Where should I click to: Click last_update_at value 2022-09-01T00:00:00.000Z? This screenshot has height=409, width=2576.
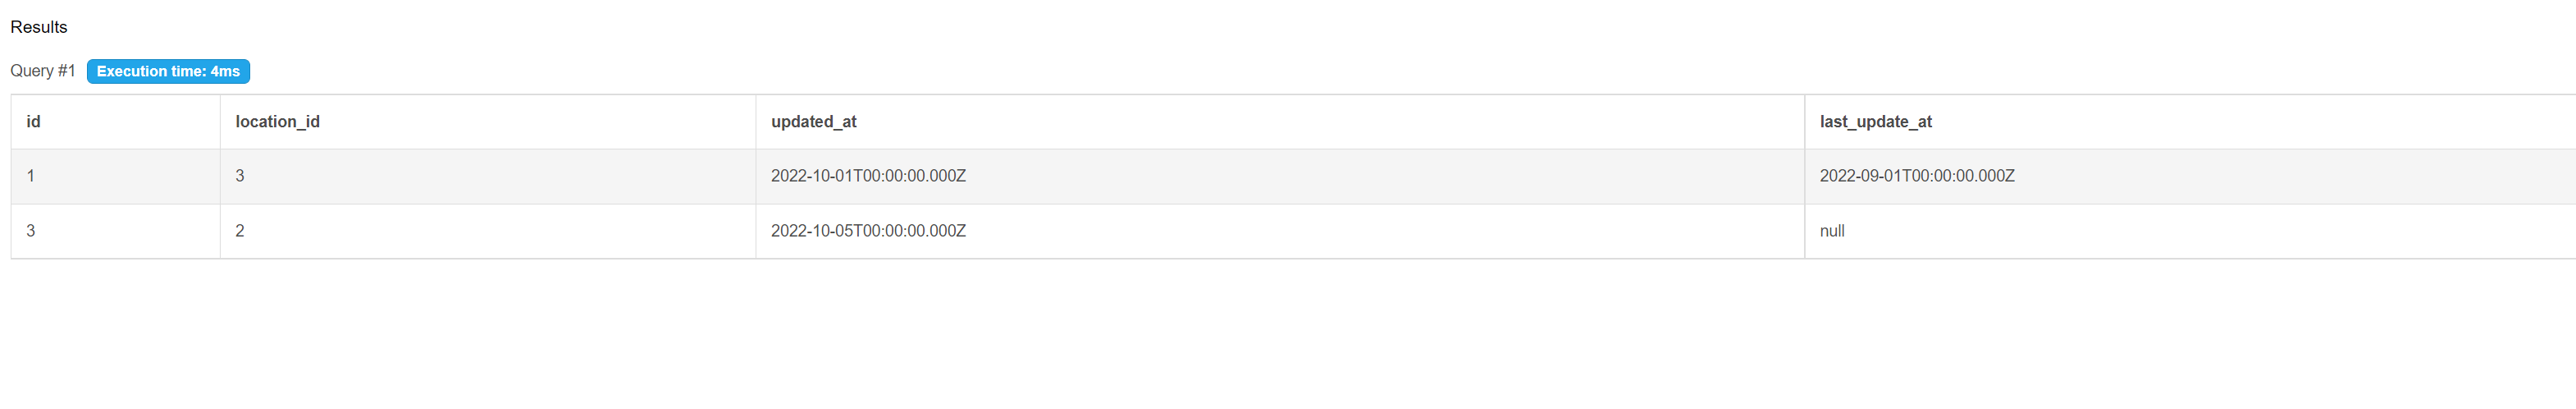click(1917, 176)
